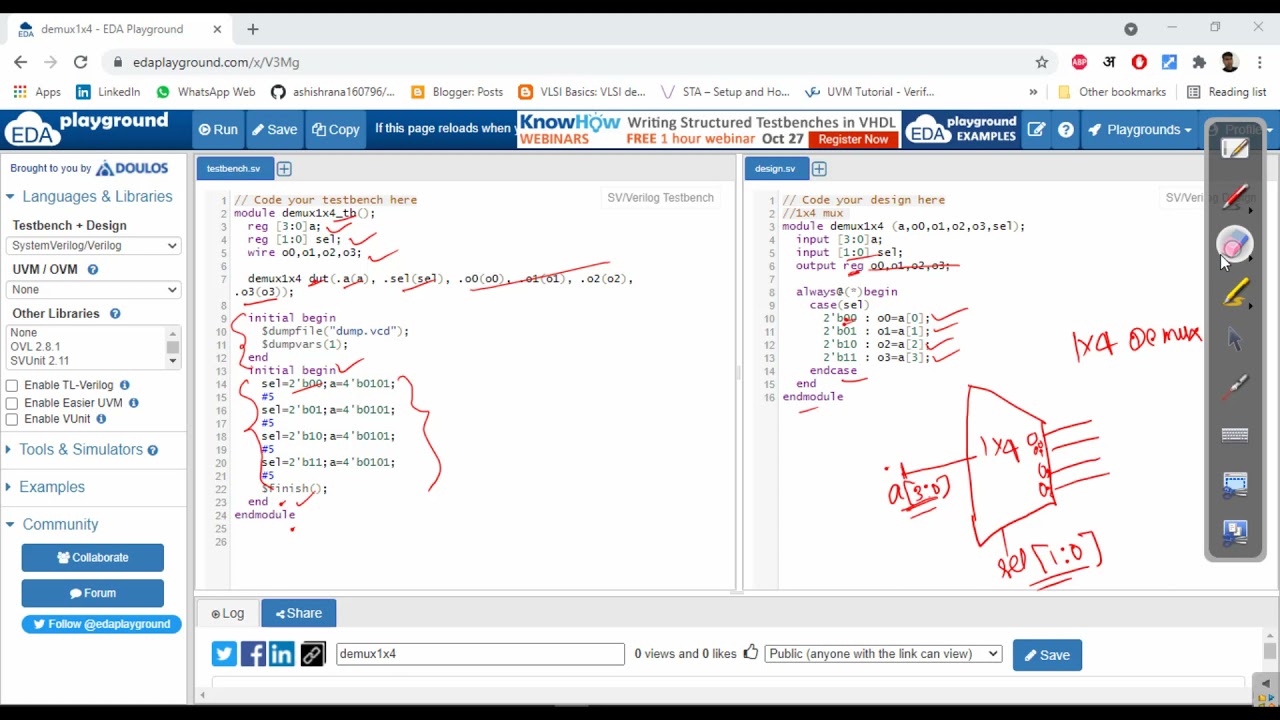1280x720 pixels.
Task: Open Other Libraries help info icon
Action: pyautogui.click(x=115, y=313)
